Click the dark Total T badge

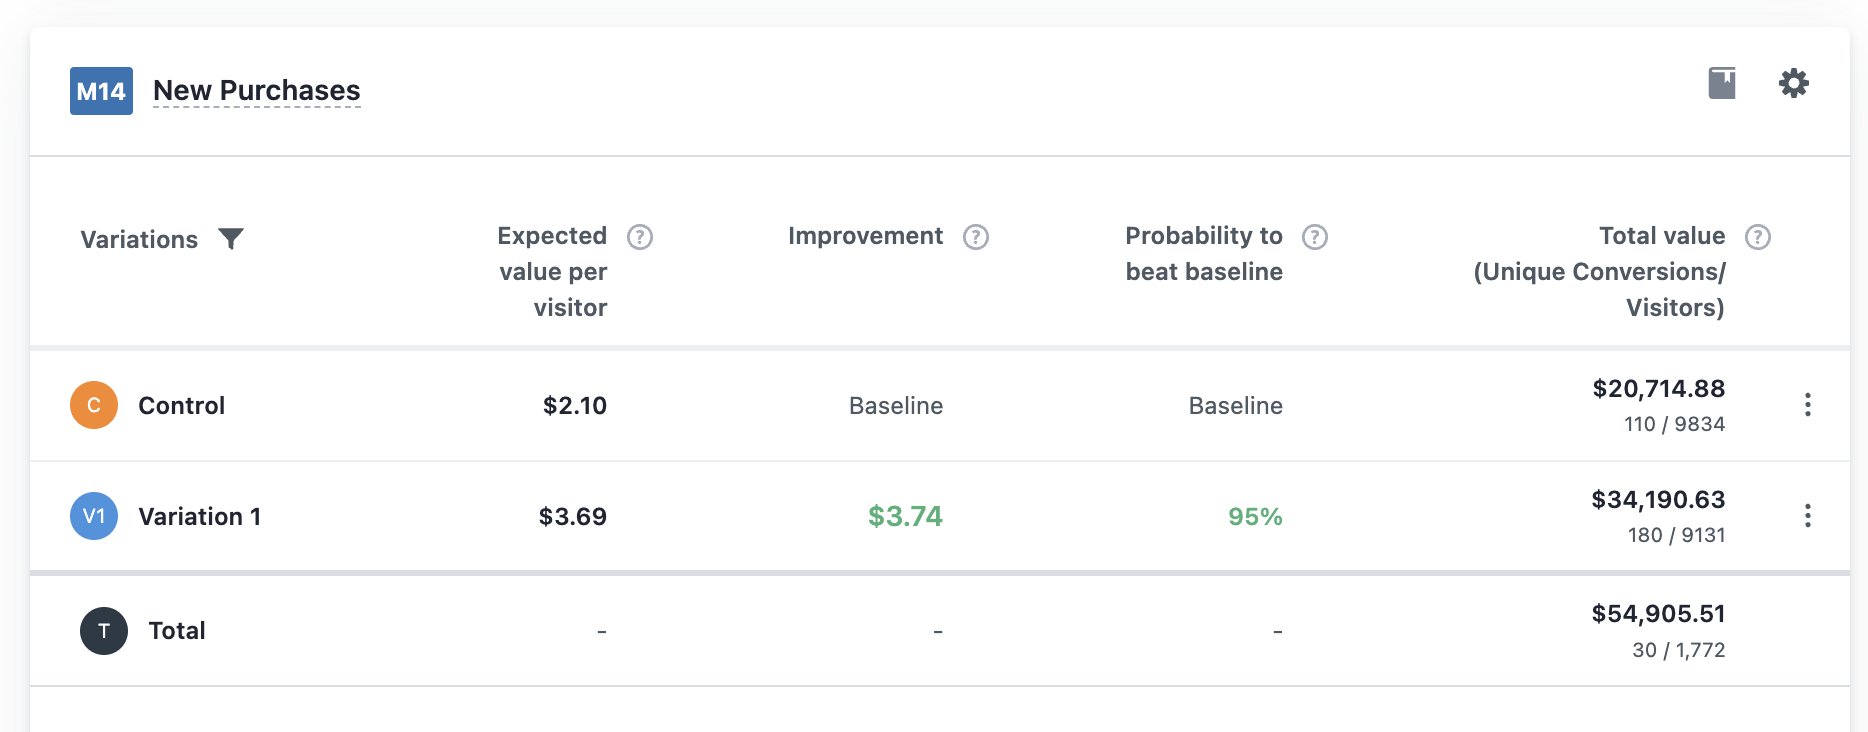(x=104, y=631)
